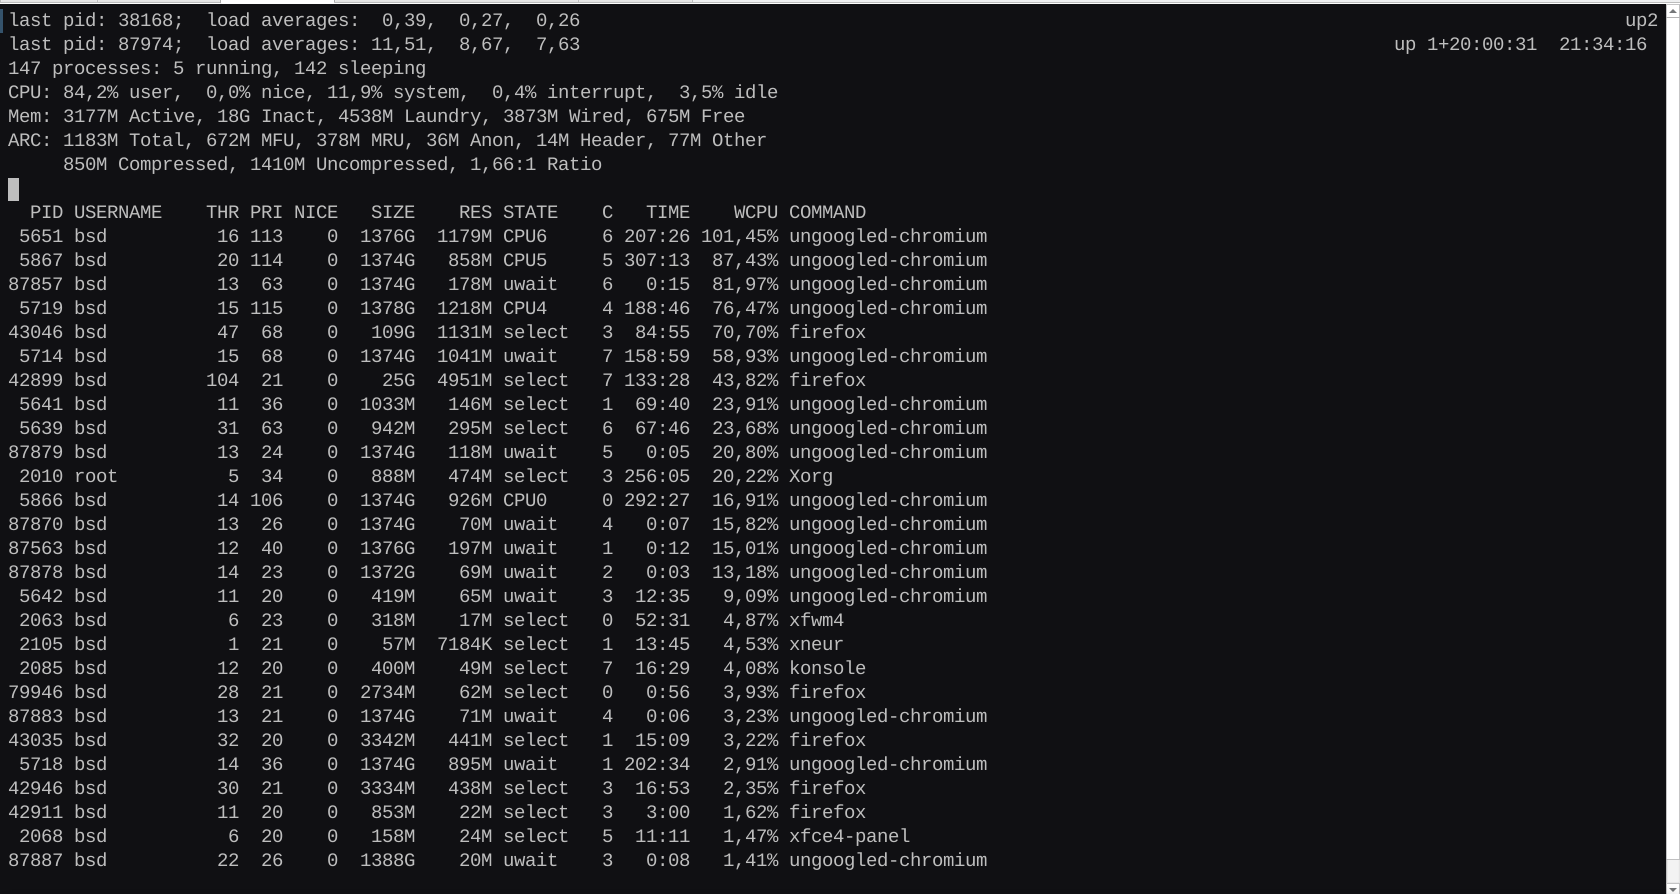Click PID 43046 of the firefox process
This screenshot has width=1680, height=894.
(x=35, y=332)
